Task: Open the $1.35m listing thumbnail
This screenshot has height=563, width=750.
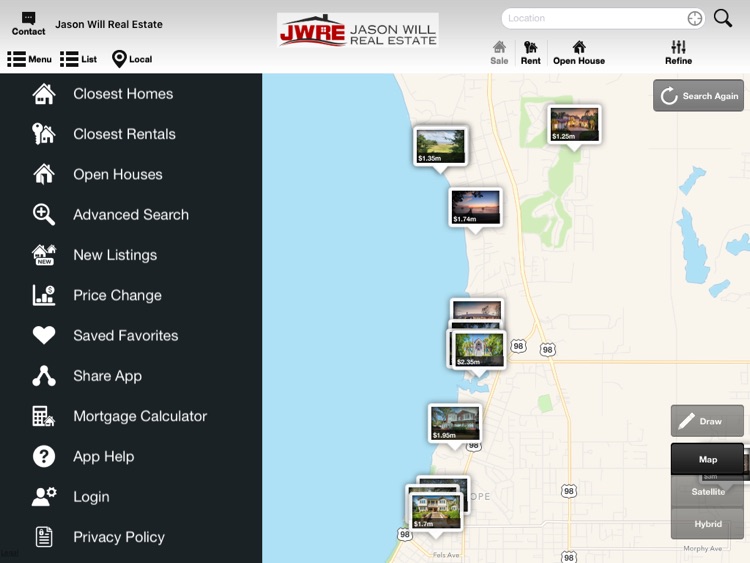Action: (441, 145)
